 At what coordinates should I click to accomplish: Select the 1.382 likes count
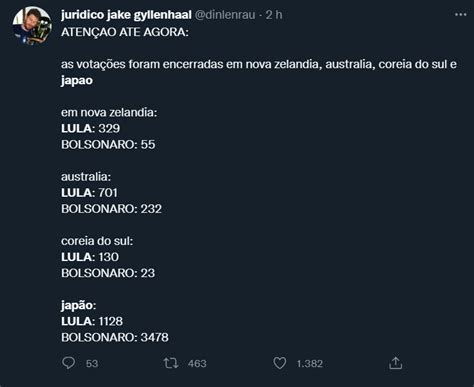tap(310, 363)
